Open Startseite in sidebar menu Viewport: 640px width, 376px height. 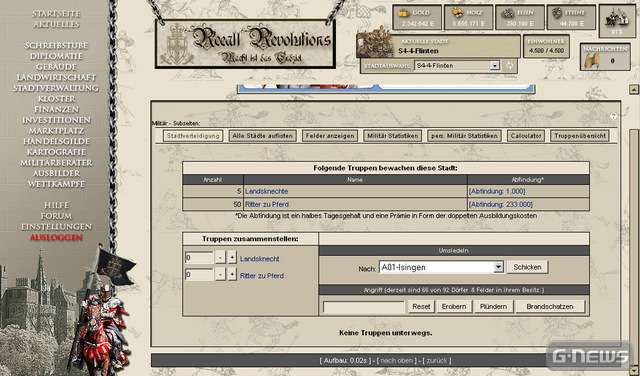pos(56,14)
